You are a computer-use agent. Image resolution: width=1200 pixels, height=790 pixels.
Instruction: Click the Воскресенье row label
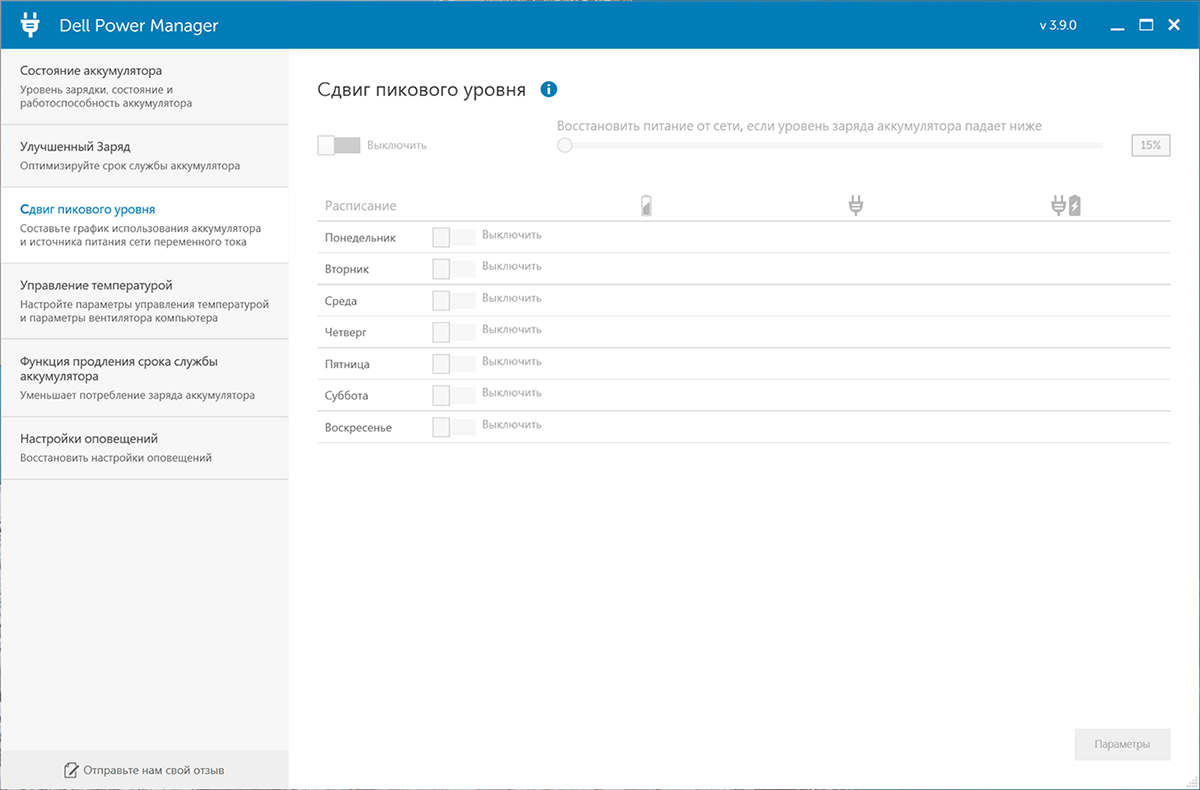(358, 428)
